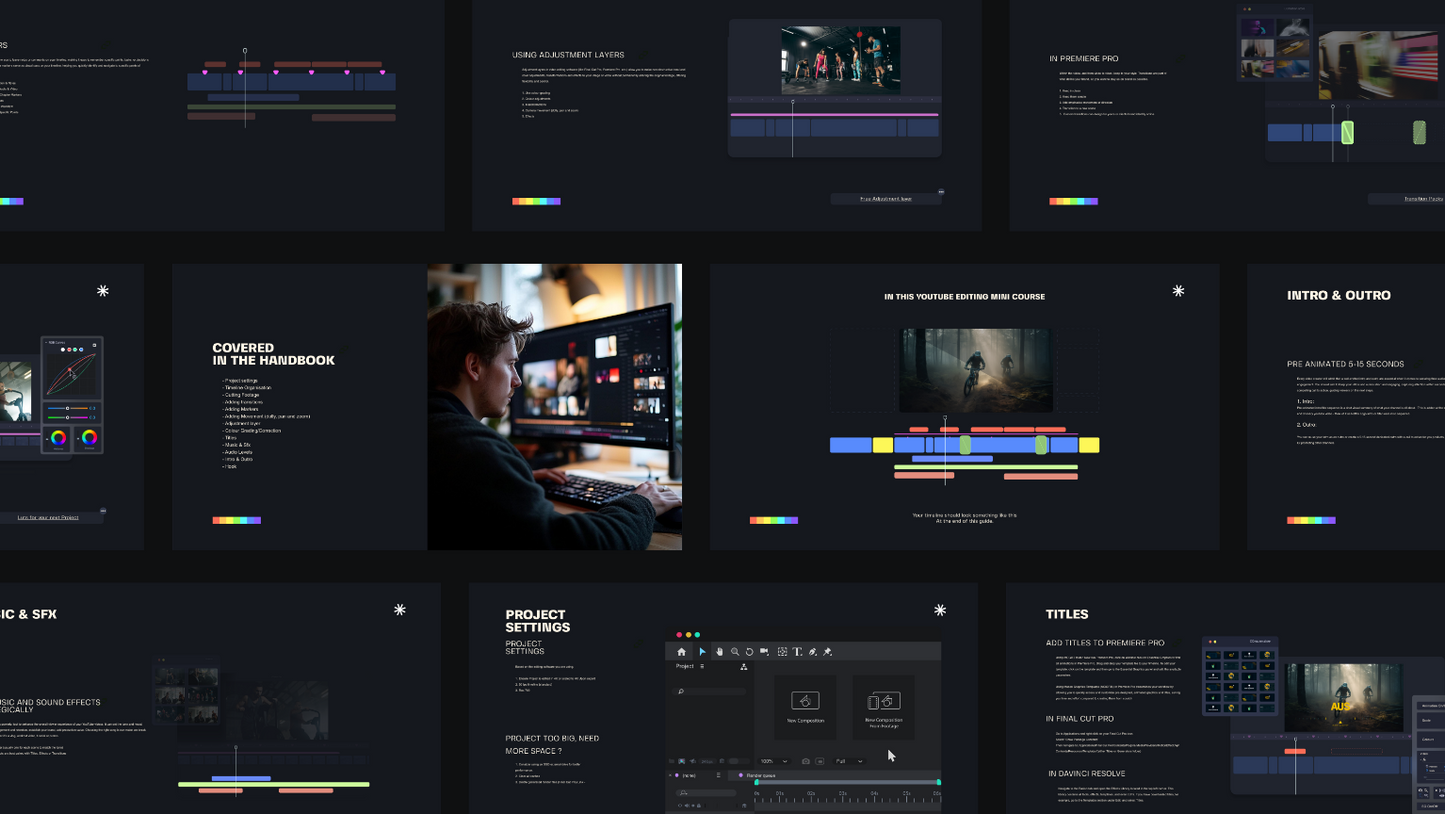Image resolution: width=1445 pixels, height=814 pixels.
Task: Pick the Puppet Pin tool
Action: click(x=828, y=652)
